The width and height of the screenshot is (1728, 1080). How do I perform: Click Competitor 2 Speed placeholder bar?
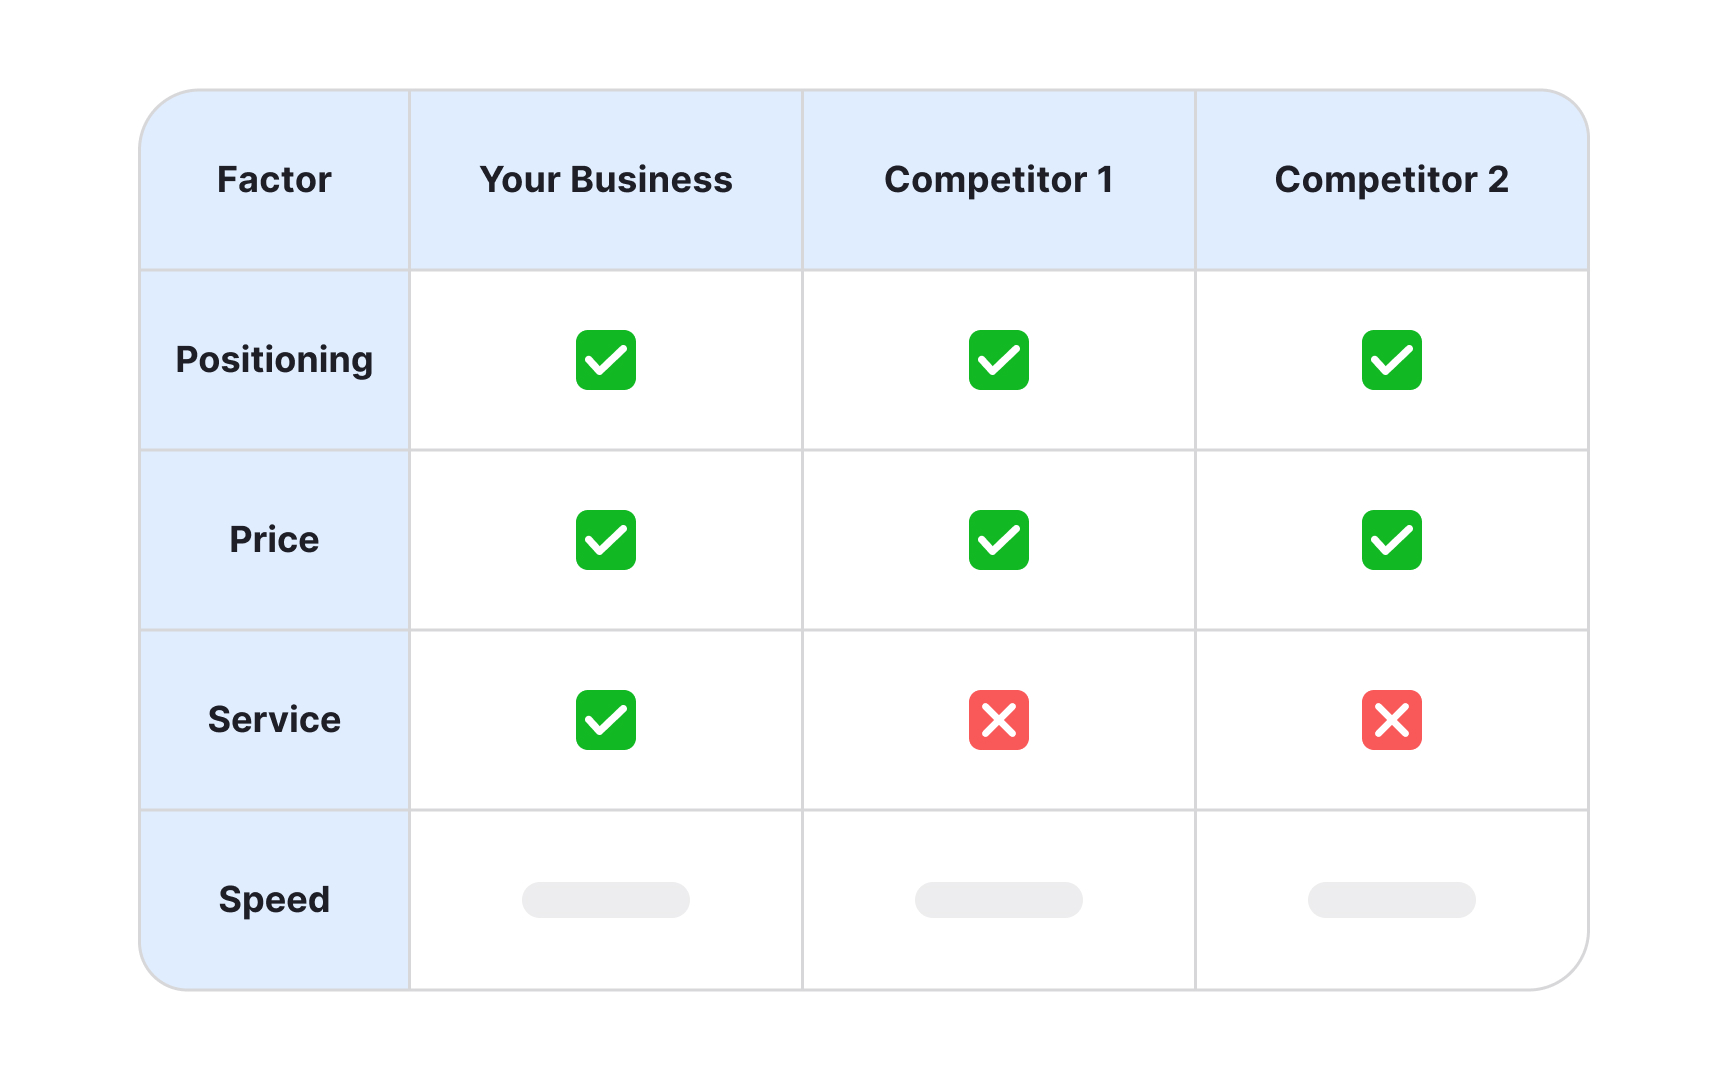coord(1392,900)
